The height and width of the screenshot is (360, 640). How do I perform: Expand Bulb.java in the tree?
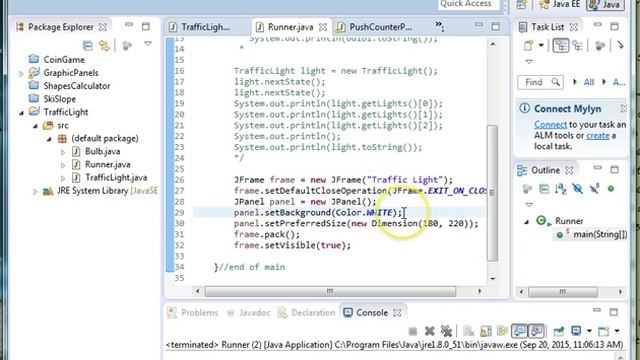pos(63,152)
